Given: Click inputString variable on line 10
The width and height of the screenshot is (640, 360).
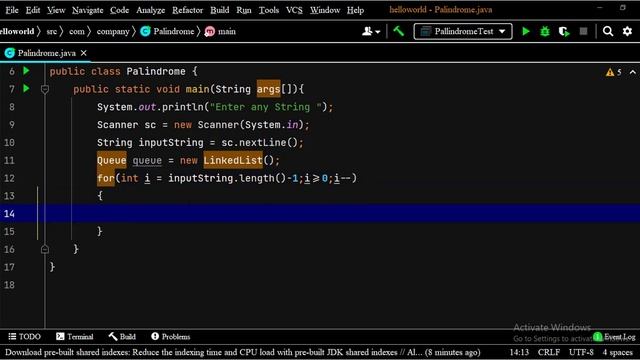Looking at the screenshot, I should (x=171, y=142).
